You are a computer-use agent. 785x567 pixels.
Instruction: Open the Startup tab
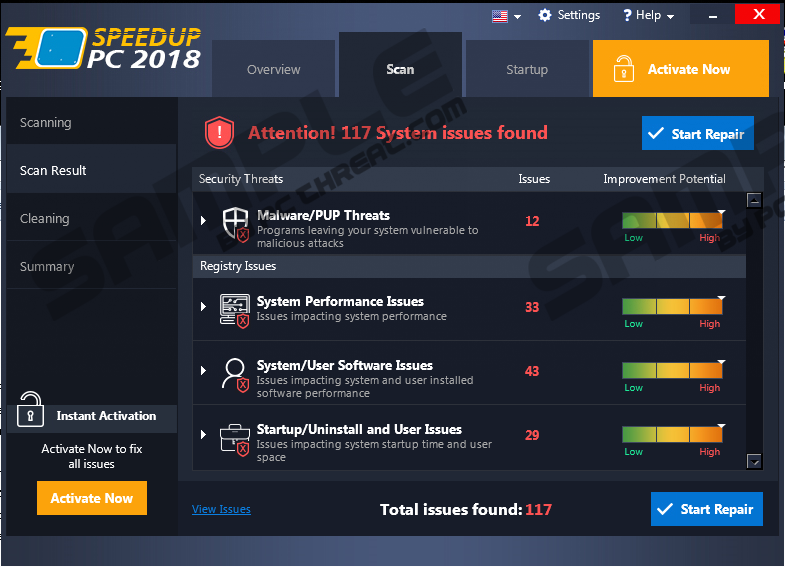(527, 69)
